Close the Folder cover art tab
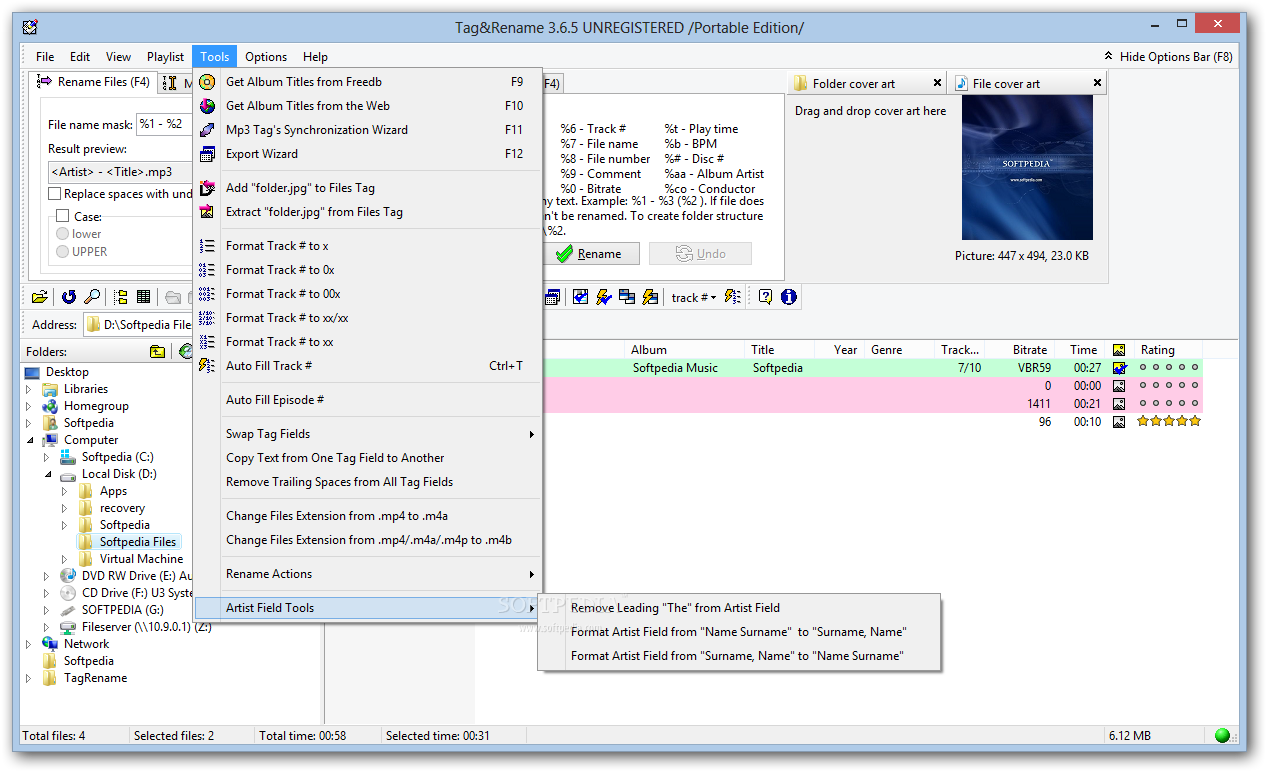Viewport: 1267px width, 772px height. pos(937,83)
